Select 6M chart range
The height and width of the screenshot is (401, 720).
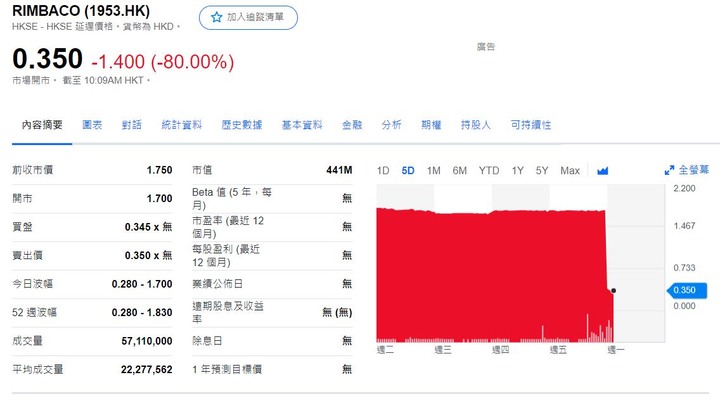click(460, 171)
